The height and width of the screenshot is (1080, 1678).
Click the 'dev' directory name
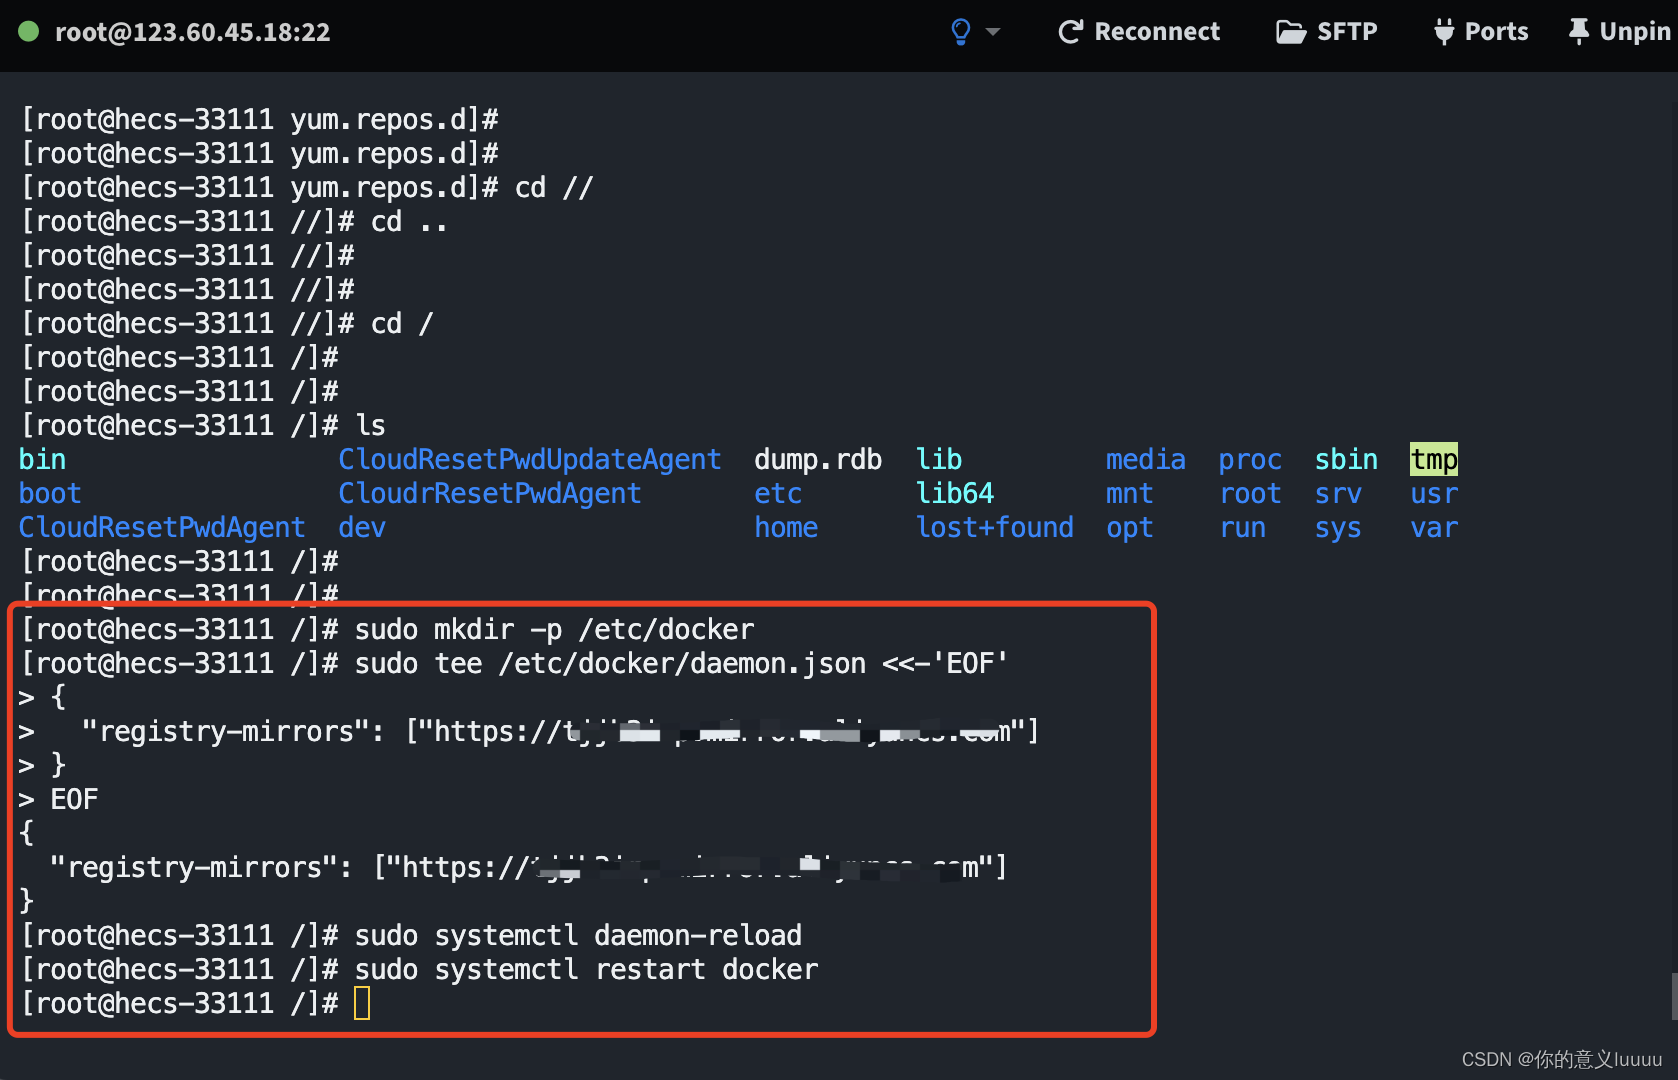(362, 527)
